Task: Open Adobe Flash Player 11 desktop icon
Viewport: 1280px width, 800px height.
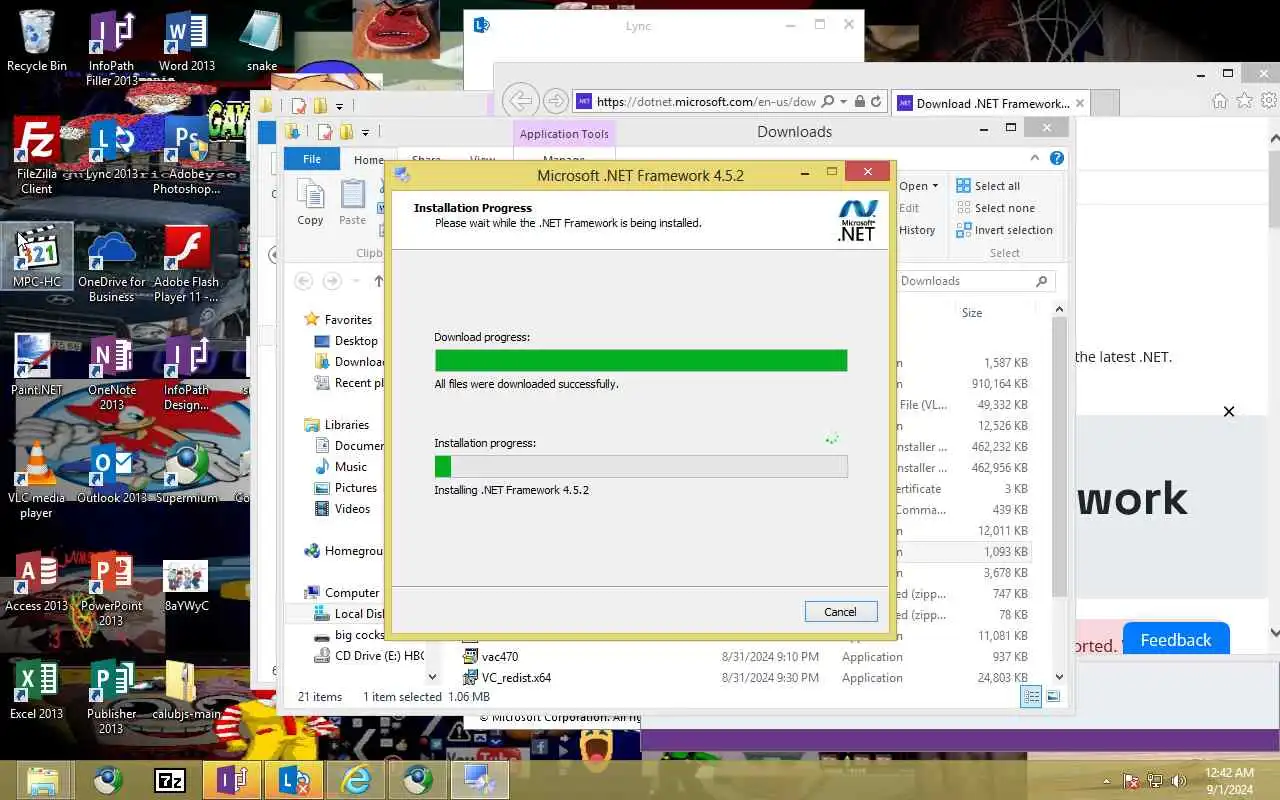Action: [186, 264]
